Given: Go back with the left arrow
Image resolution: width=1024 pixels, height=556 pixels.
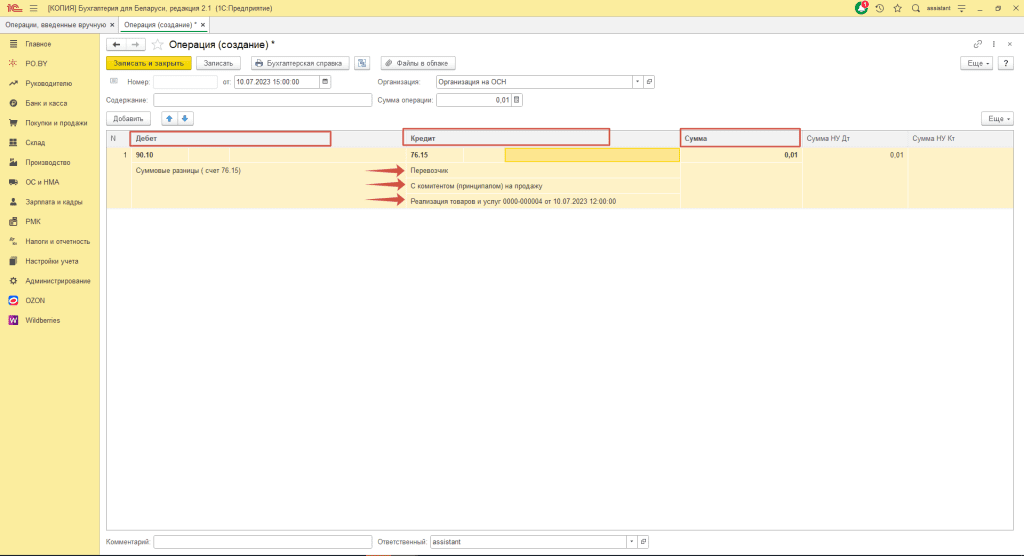Looking at the screenshot, I should pyautogui.click(x=116, y=44).
